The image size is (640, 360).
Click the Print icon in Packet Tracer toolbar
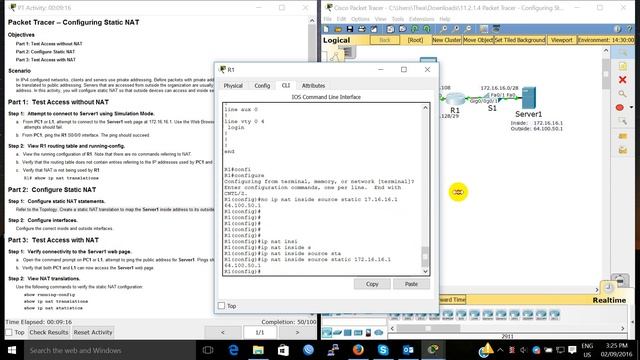coord(362,29)
